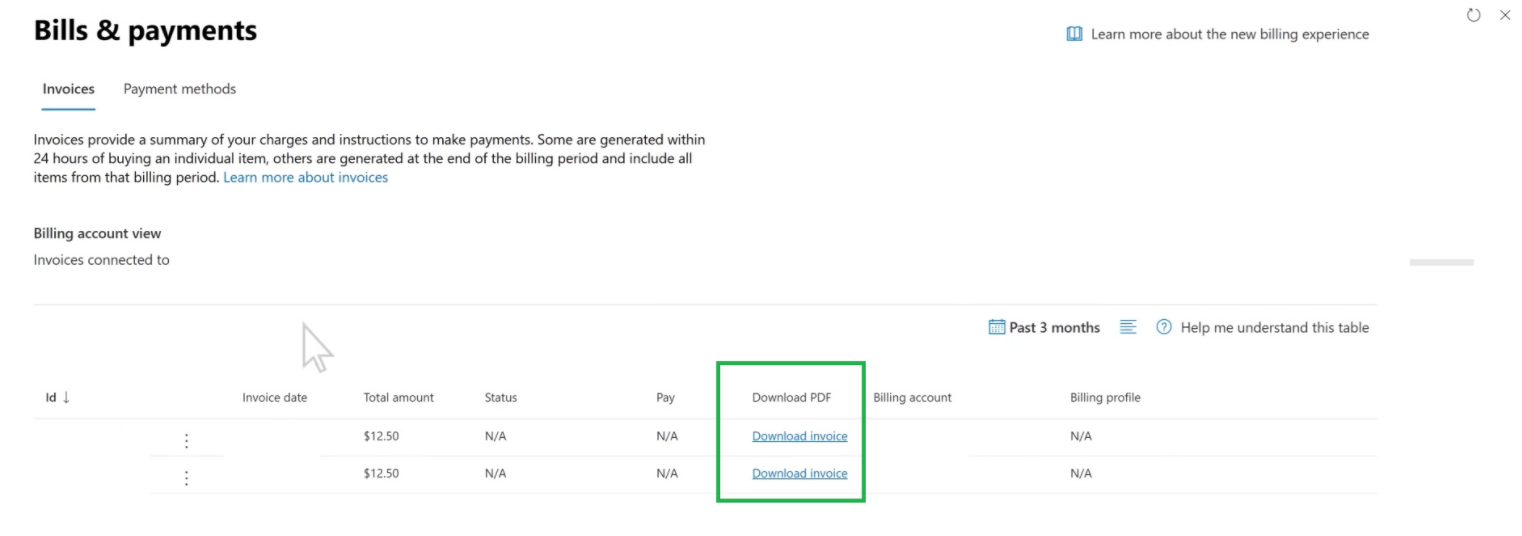1522x536 pixels.
Task: Click the calendar icon next to Past 3 months
Action: (x=996, y=327)
